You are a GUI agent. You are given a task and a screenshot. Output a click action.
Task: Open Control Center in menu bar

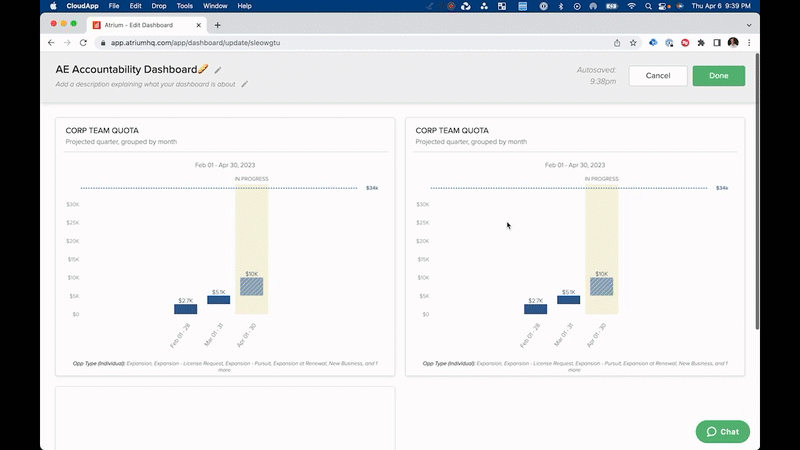pyautogui.click(x=663, y=6)
